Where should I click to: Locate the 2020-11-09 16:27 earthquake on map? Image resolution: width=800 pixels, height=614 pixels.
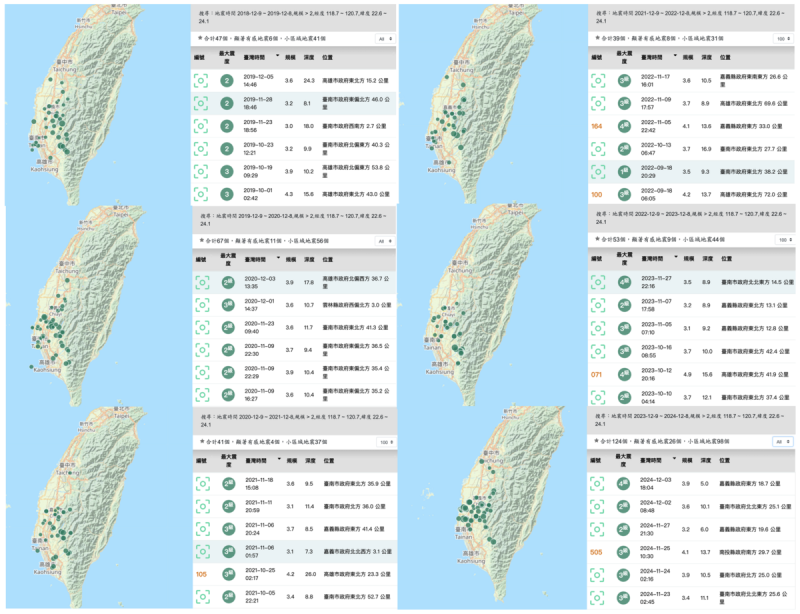point(202,395)
